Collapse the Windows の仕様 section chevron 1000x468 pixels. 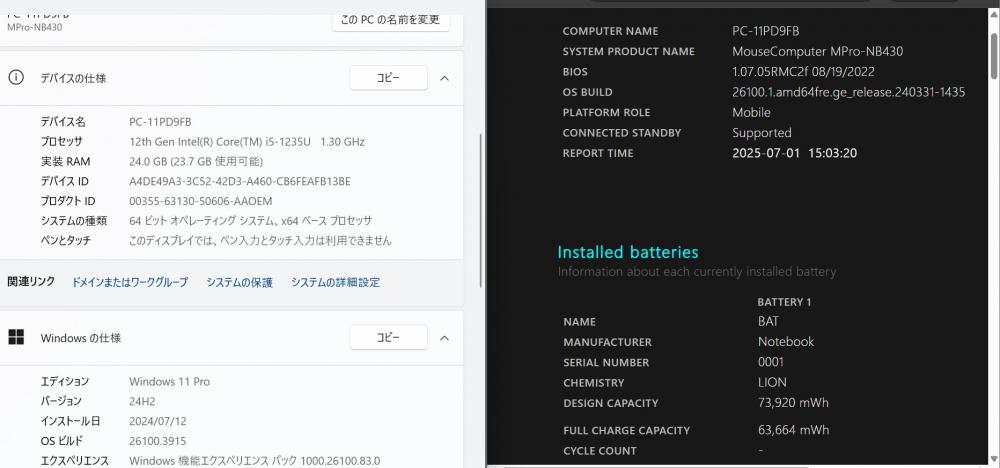tap(445, 337)
